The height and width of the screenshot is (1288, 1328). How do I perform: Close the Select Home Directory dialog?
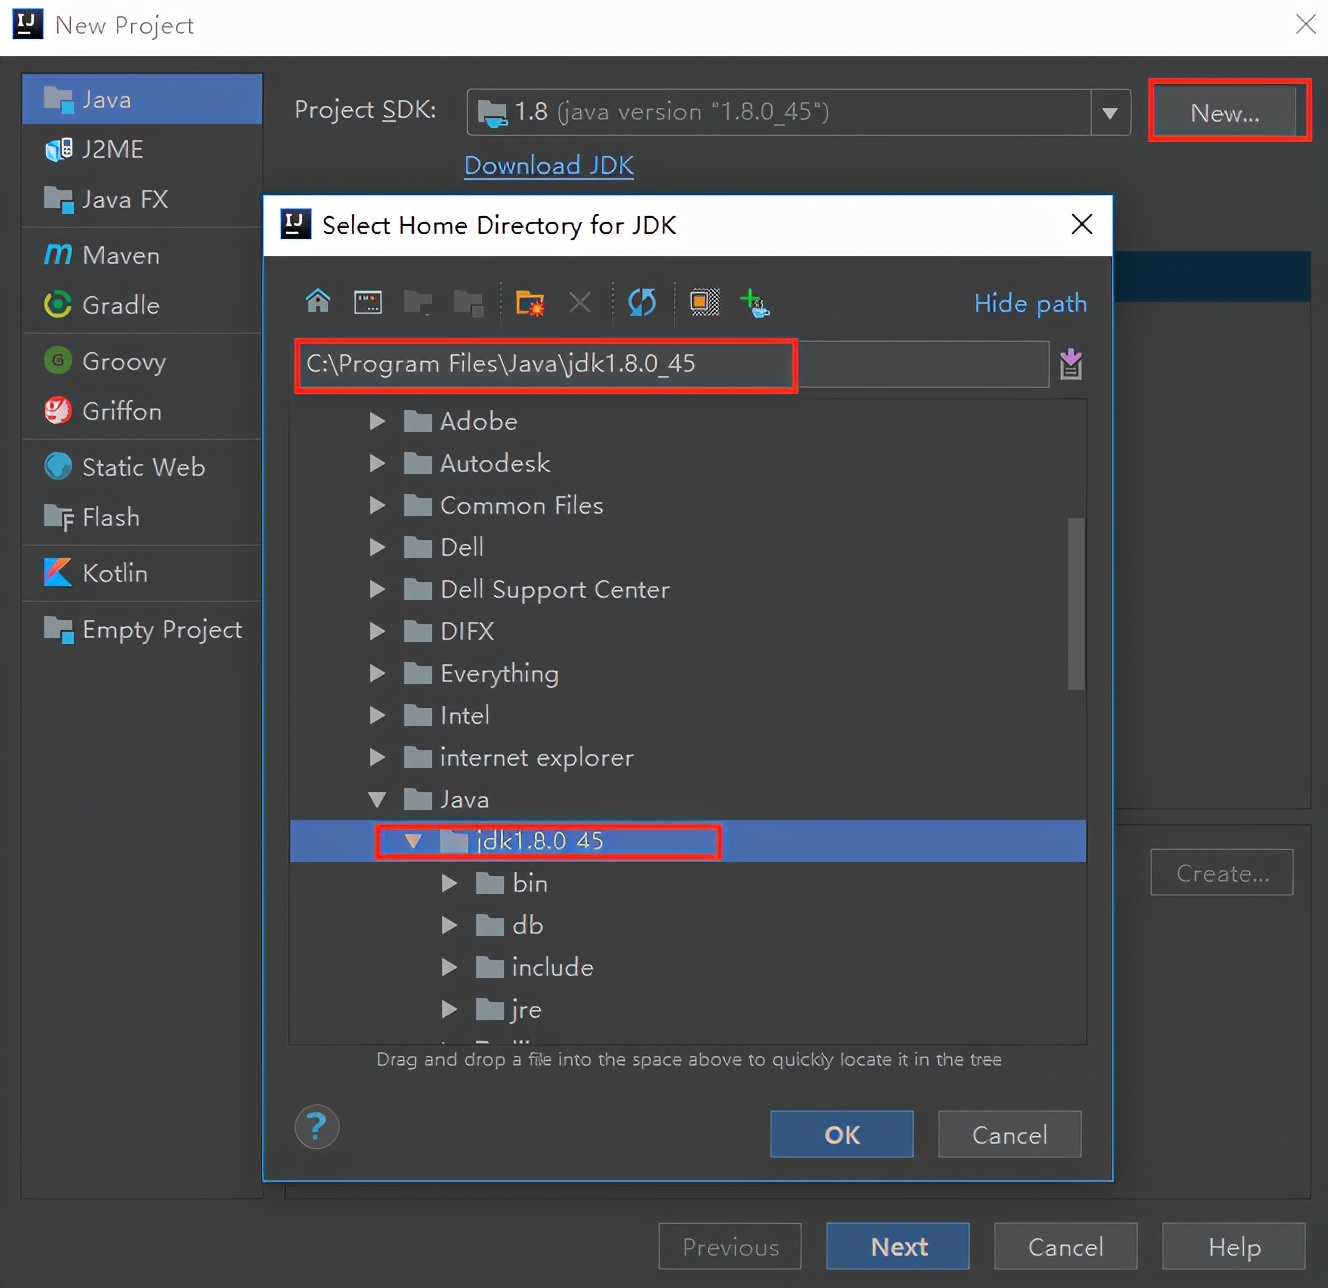coord(1082,224)
